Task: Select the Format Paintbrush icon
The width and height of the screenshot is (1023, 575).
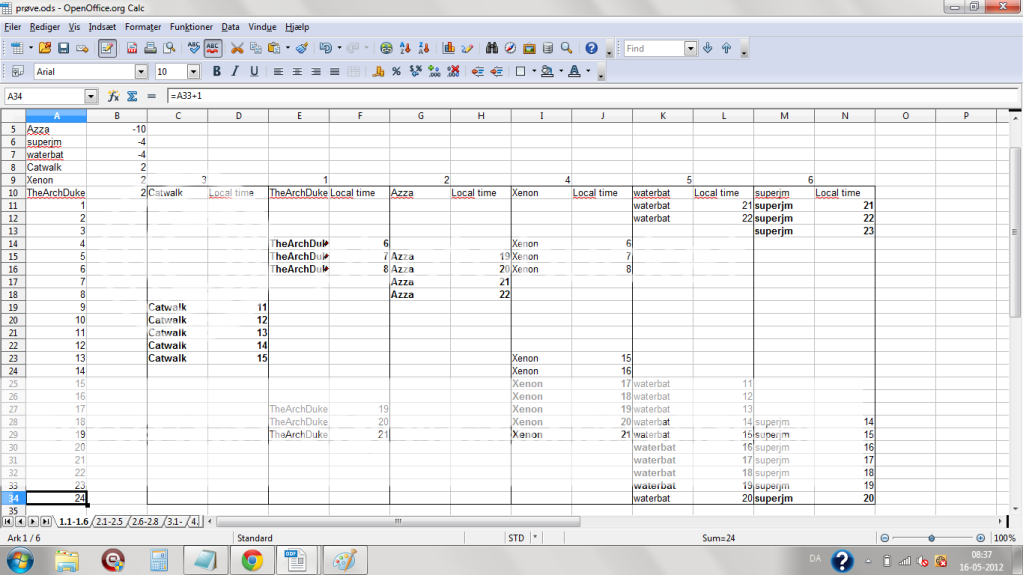Action: [302, 48]
